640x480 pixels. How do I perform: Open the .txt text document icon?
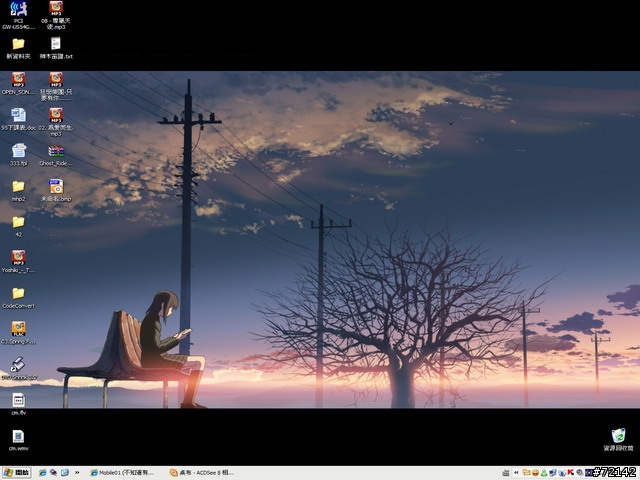(x=56, y=44)
